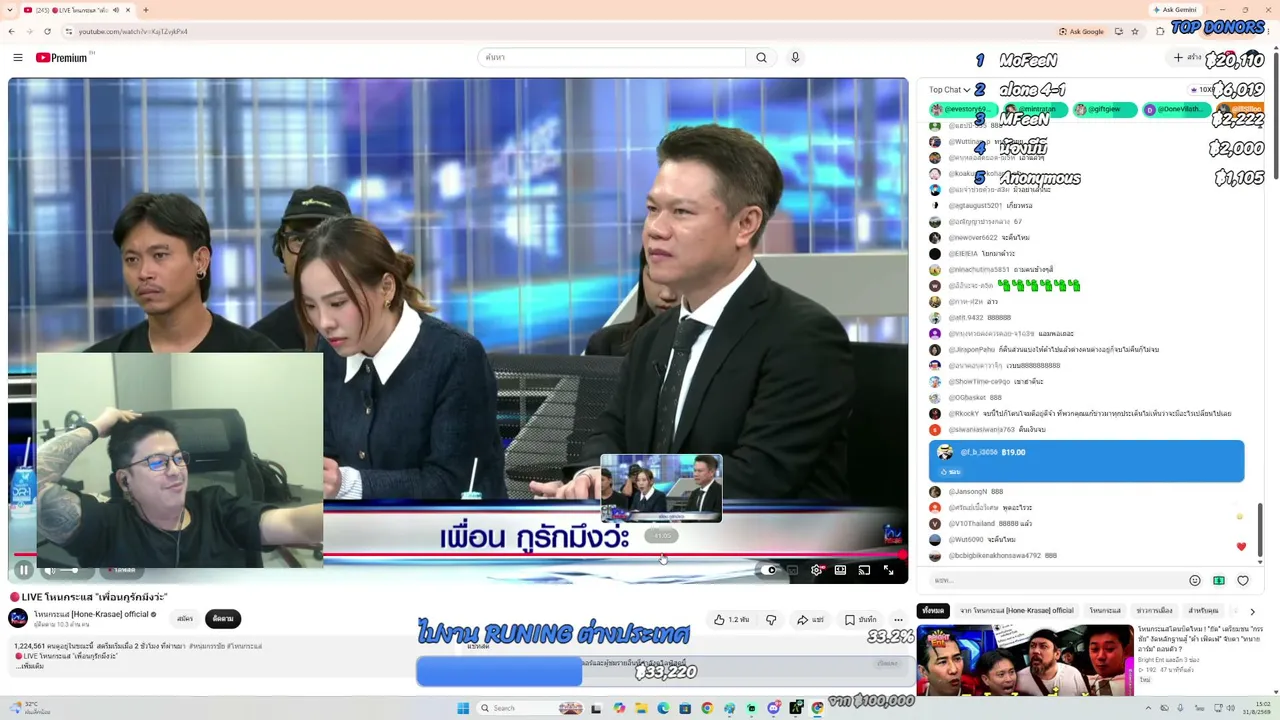Open a new browser tab
This screenshot has height=720, width=1280.
pos(146,10)
